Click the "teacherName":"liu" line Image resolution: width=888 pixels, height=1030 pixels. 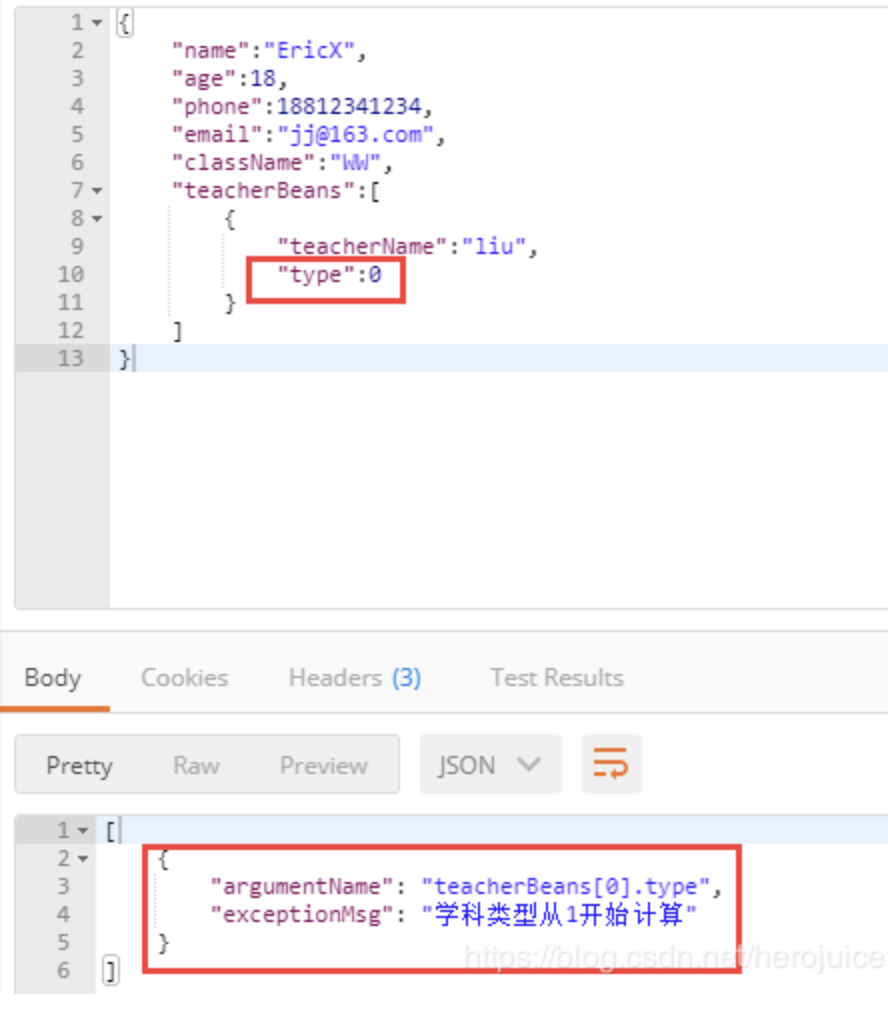click(407, 247)
